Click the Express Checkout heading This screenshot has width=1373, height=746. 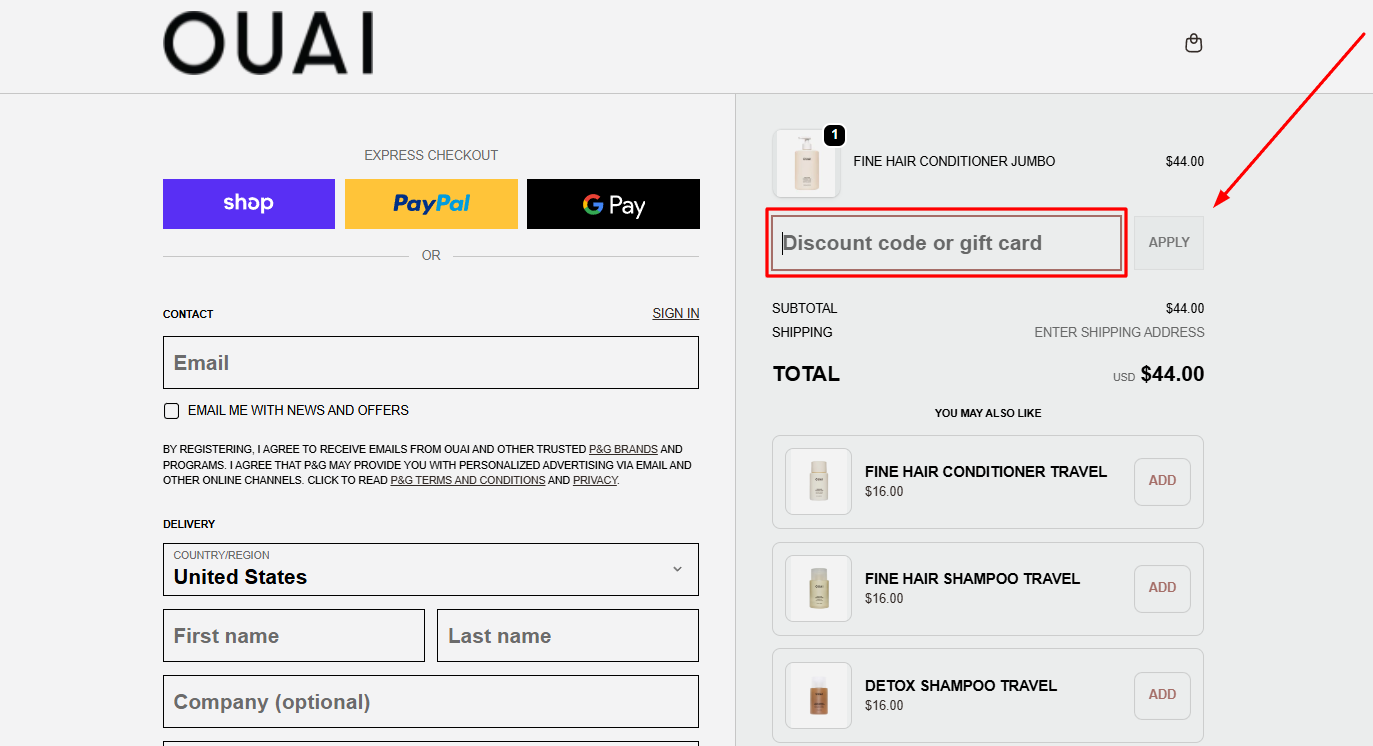pyautogui.click(x=431, y=155)
